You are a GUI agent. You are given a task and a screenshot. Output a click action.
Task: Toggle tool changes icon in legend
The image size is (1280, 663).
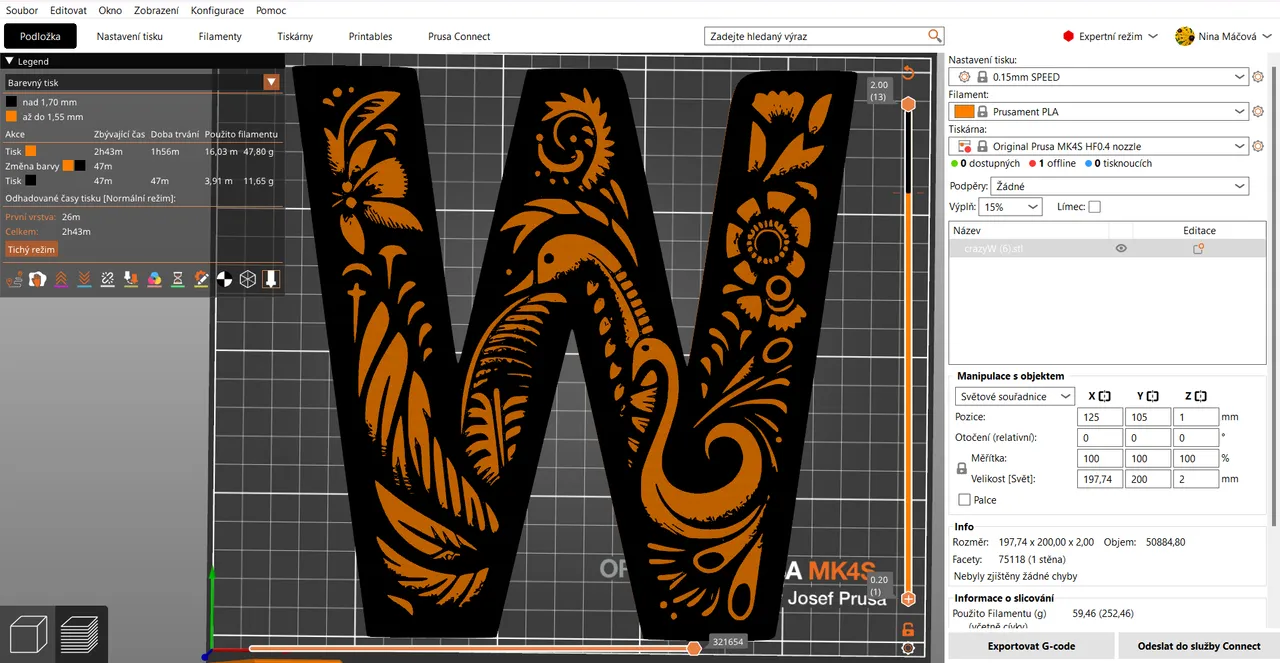131,279
